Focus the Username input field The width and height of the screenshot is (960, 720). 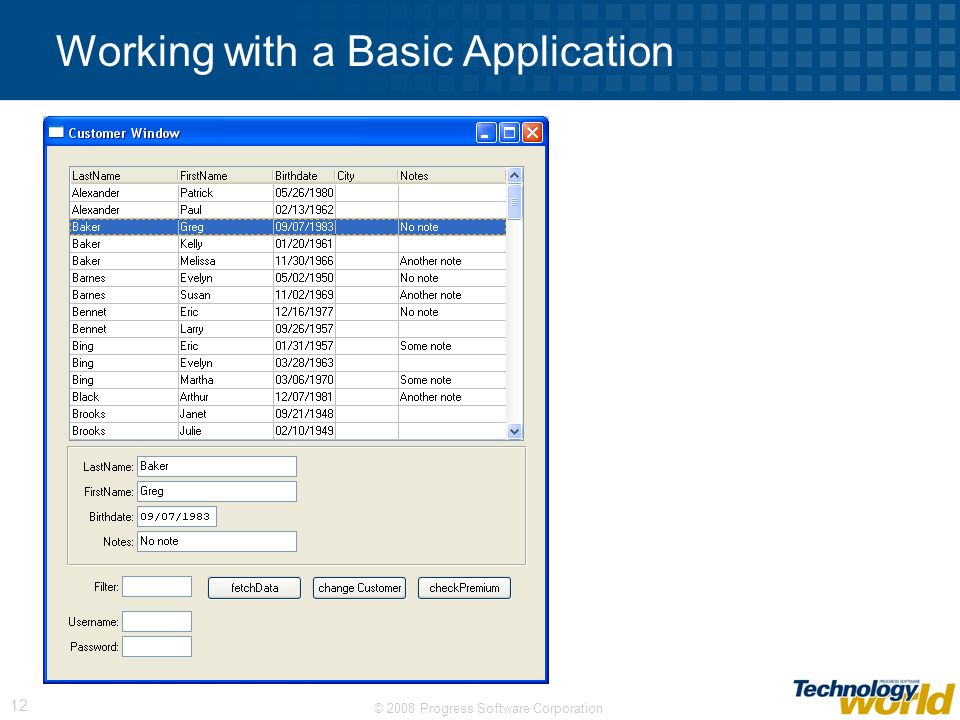157,621
